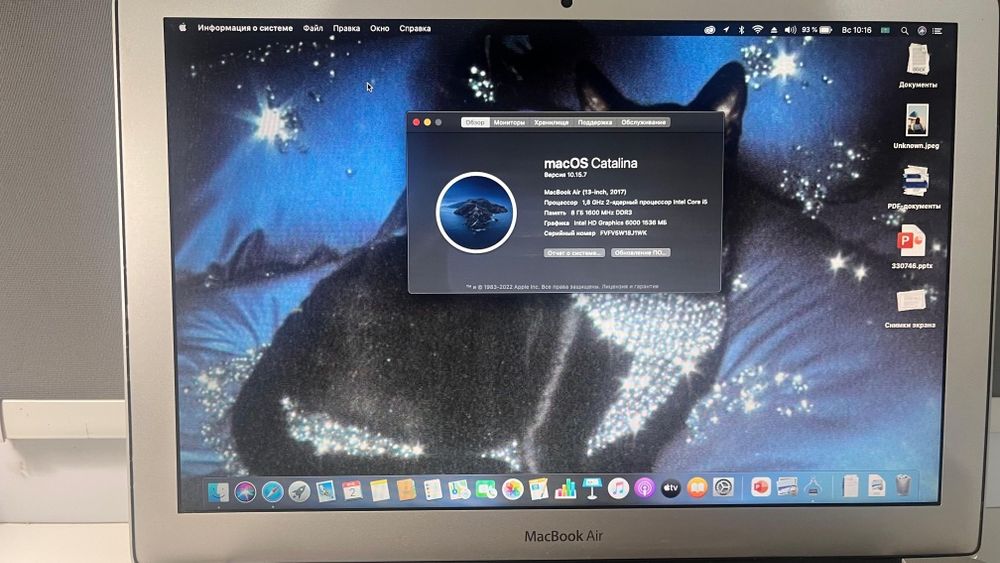Open orange Books icon in Dock

pyautogui.click(x=697, y=488)
